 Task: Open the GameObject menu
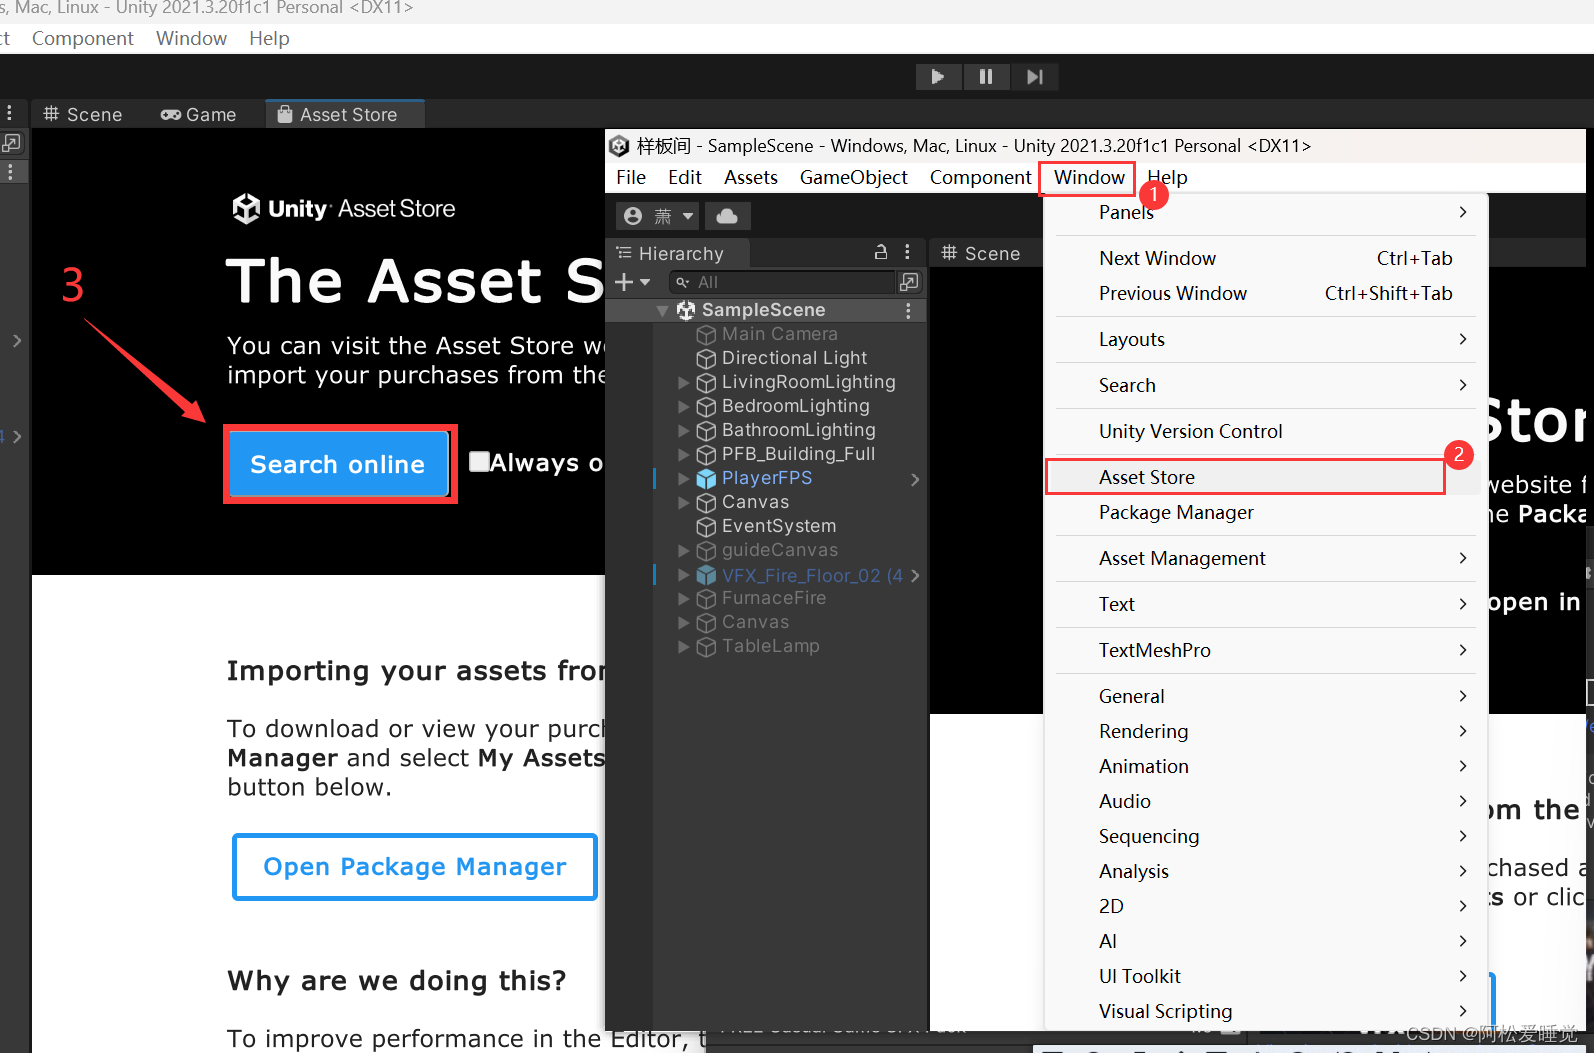[854, 177]
